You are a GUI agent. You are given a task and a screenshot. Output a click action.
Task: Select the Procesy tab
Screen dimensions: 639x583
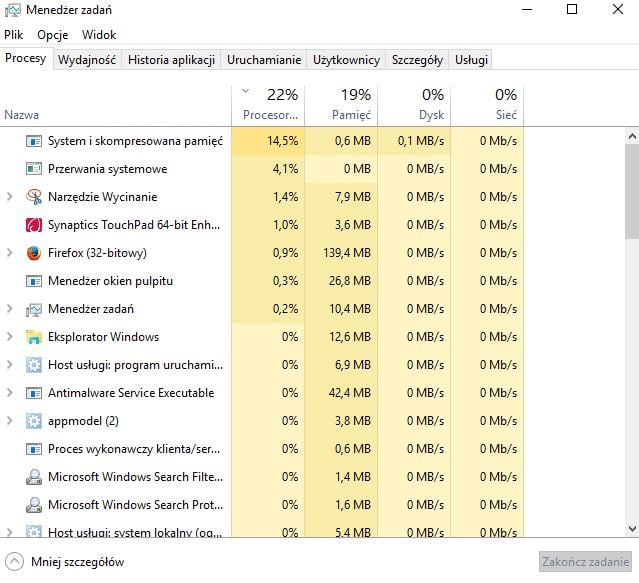pyautogui.click(x=26, y=59)
